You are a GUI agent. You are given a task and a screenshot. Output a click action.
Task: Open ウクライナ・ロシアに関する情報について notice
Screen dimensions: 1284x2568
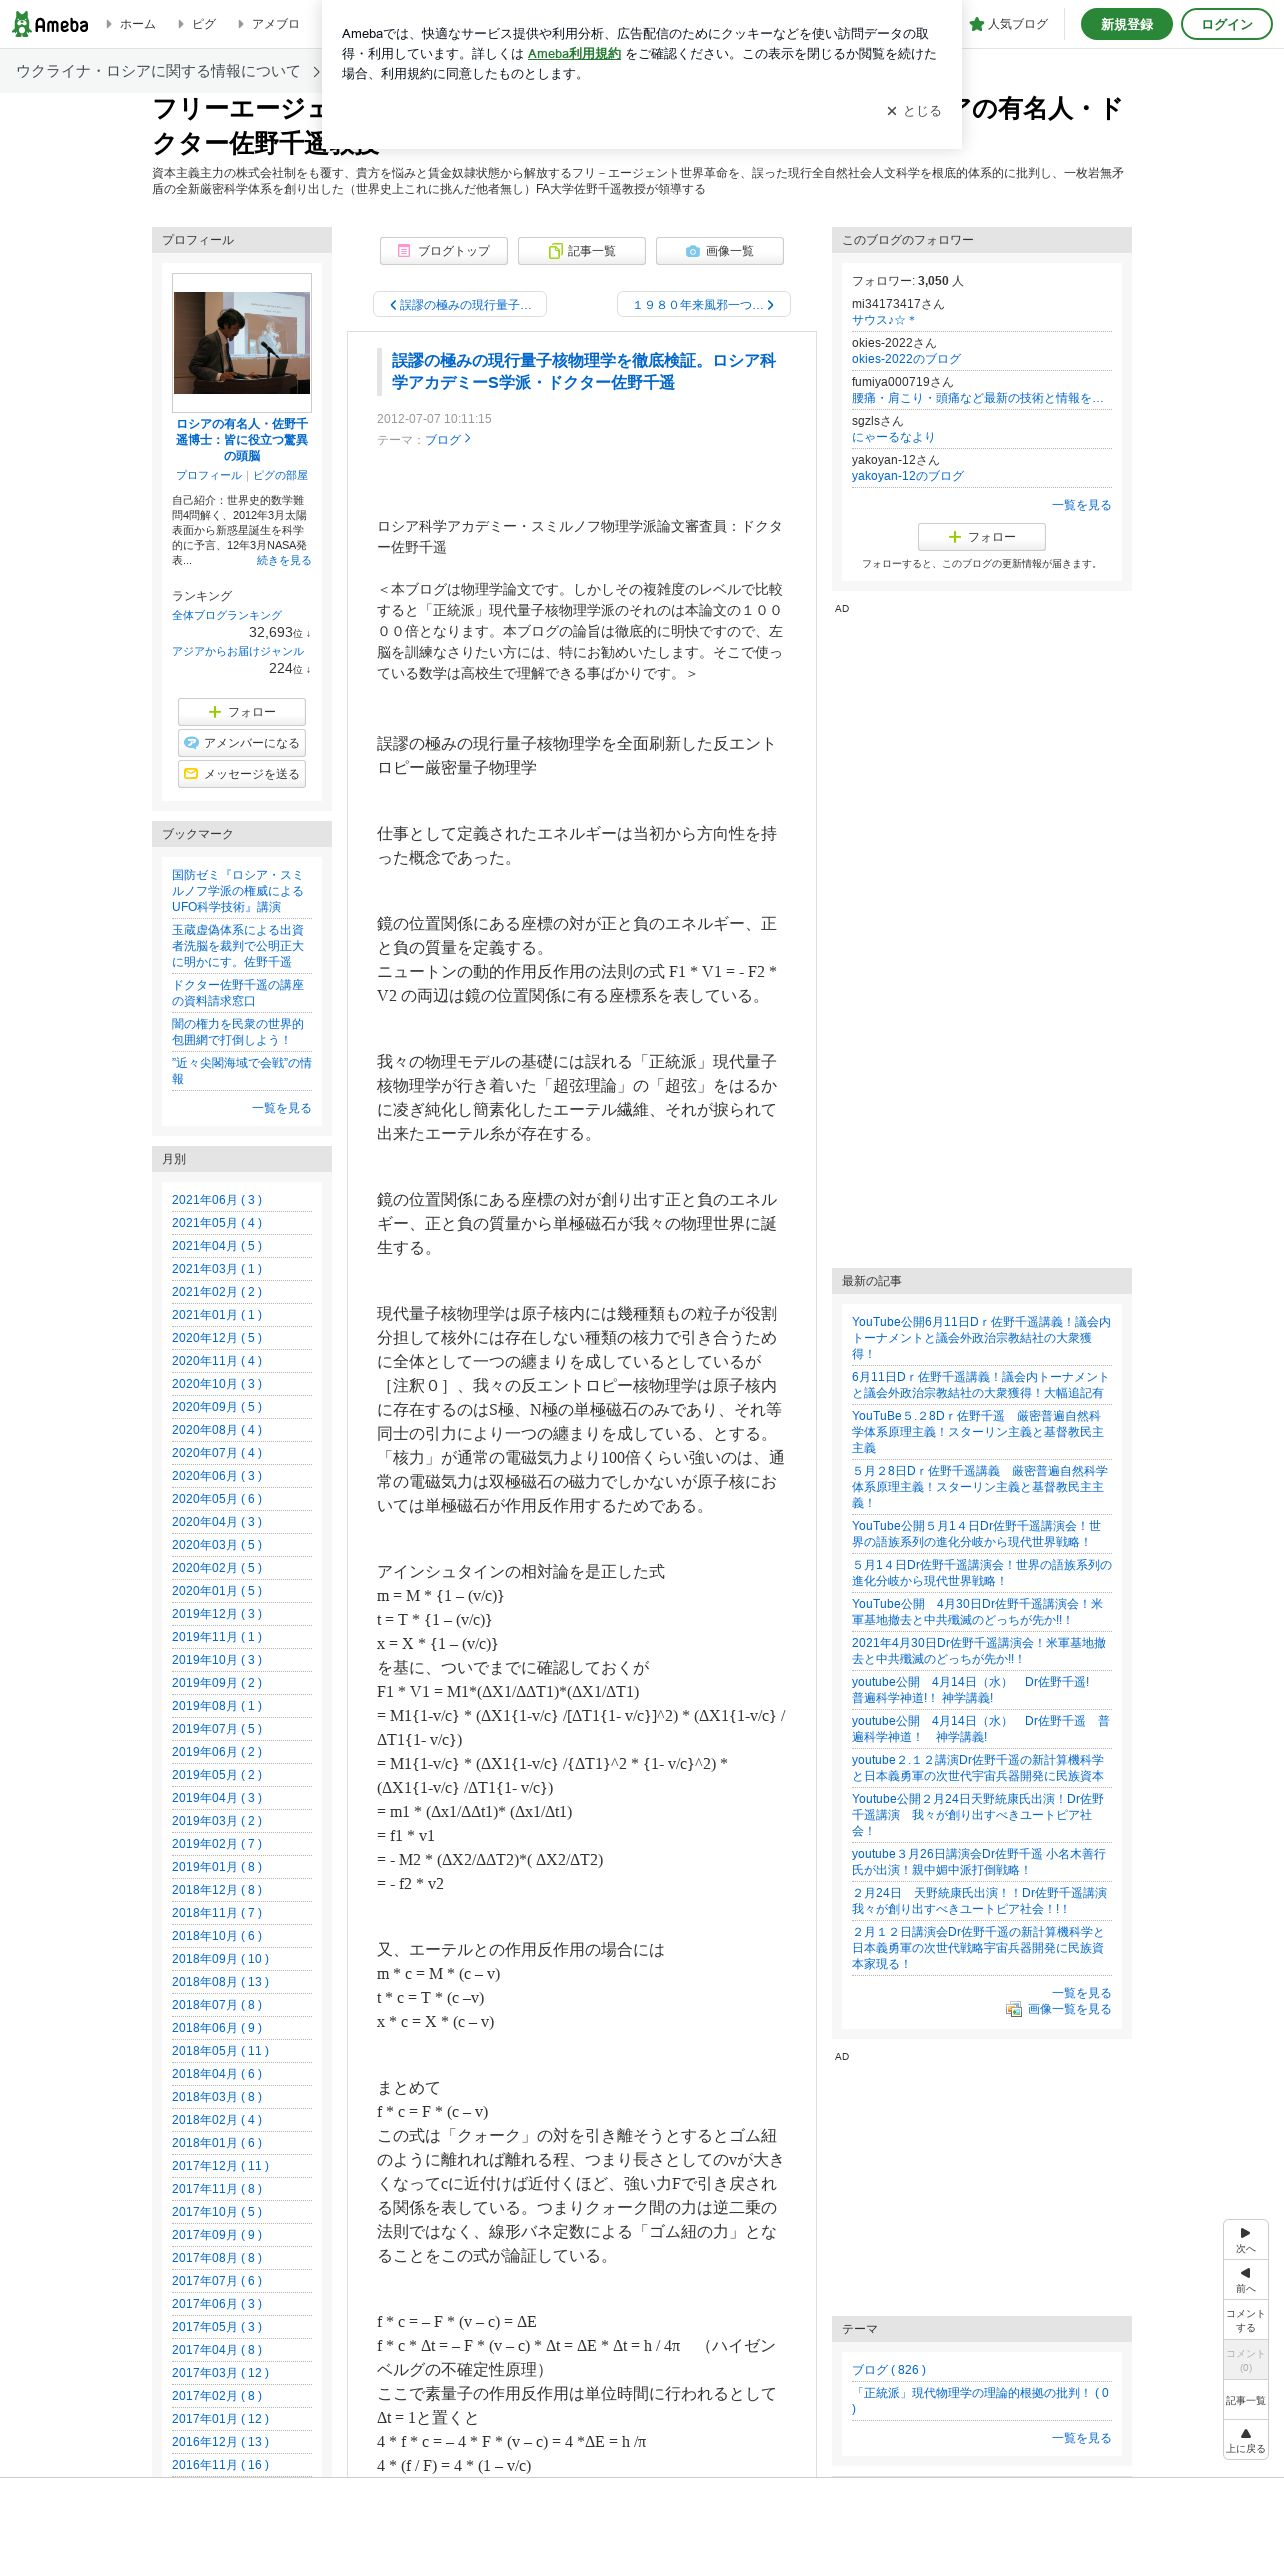pos(168,72)
